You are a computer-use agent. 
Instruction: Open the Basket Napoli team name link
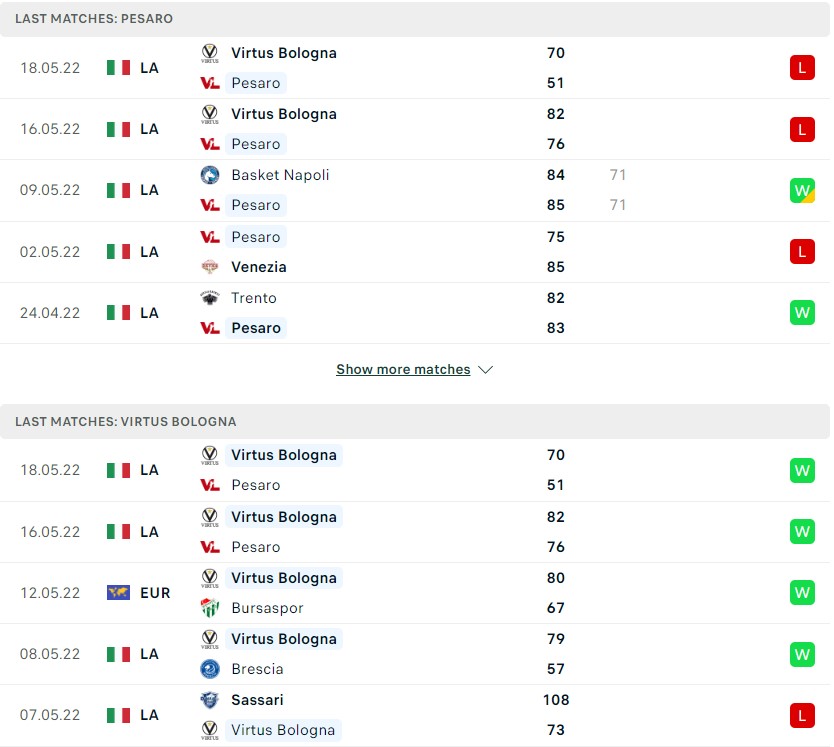coord(280,175)
